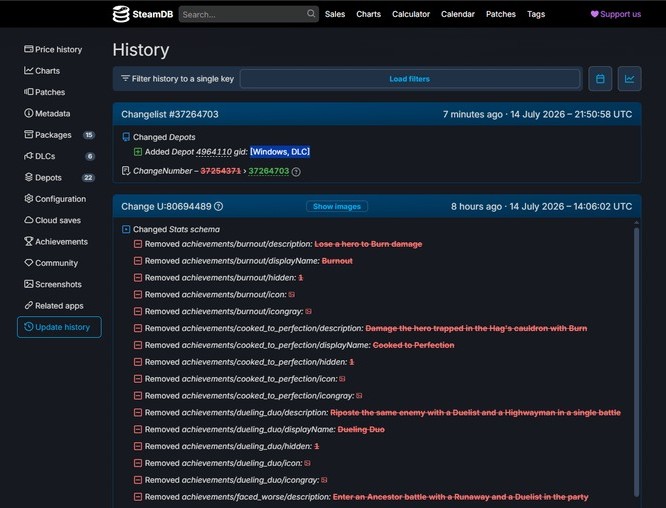The width and height of the screenshot is (666, 508).
Task: Open the calendar view icon button
Action: 600,79
